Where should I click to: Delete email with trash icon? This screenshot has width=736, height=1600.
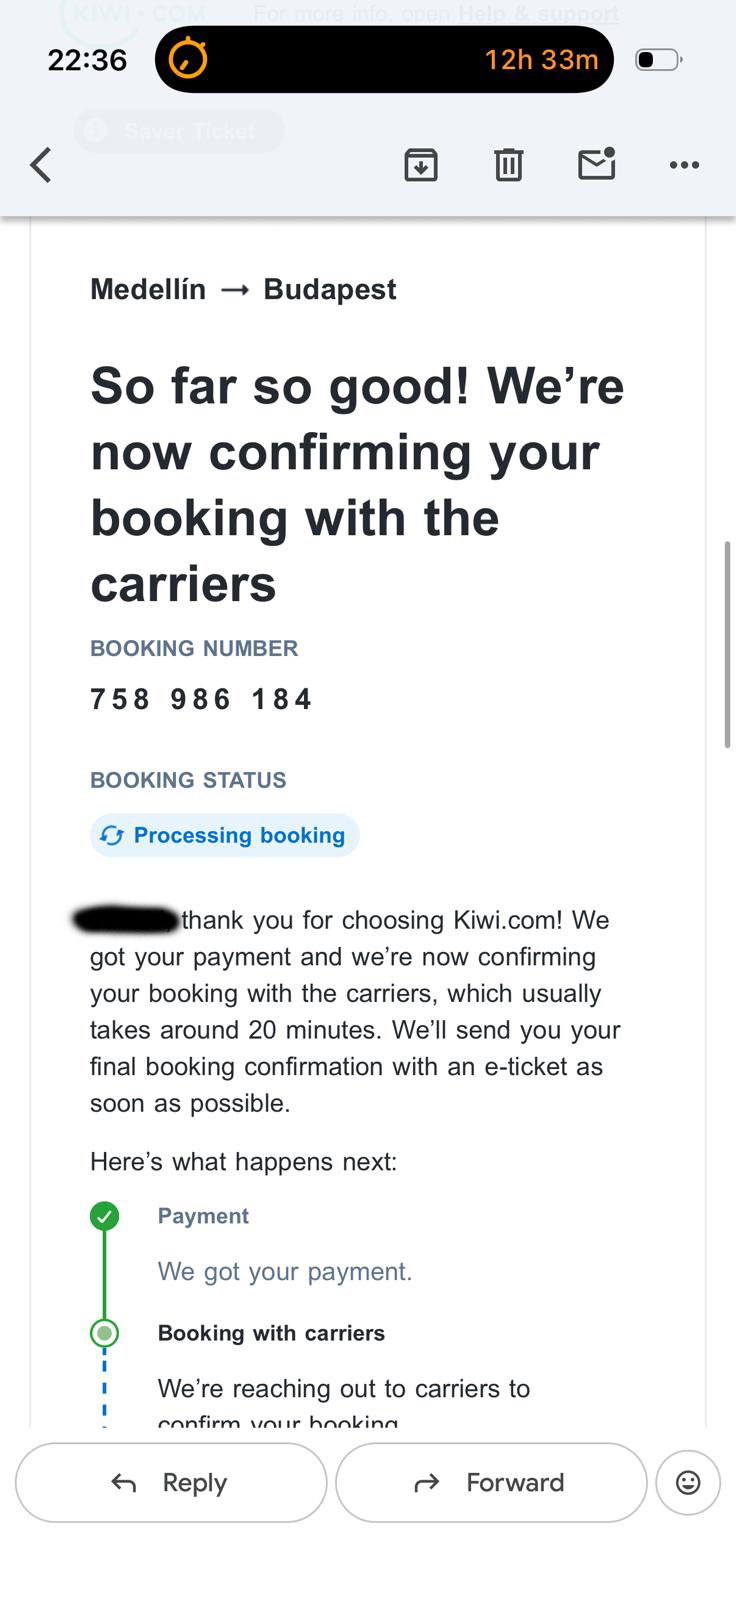pos(508,165)
